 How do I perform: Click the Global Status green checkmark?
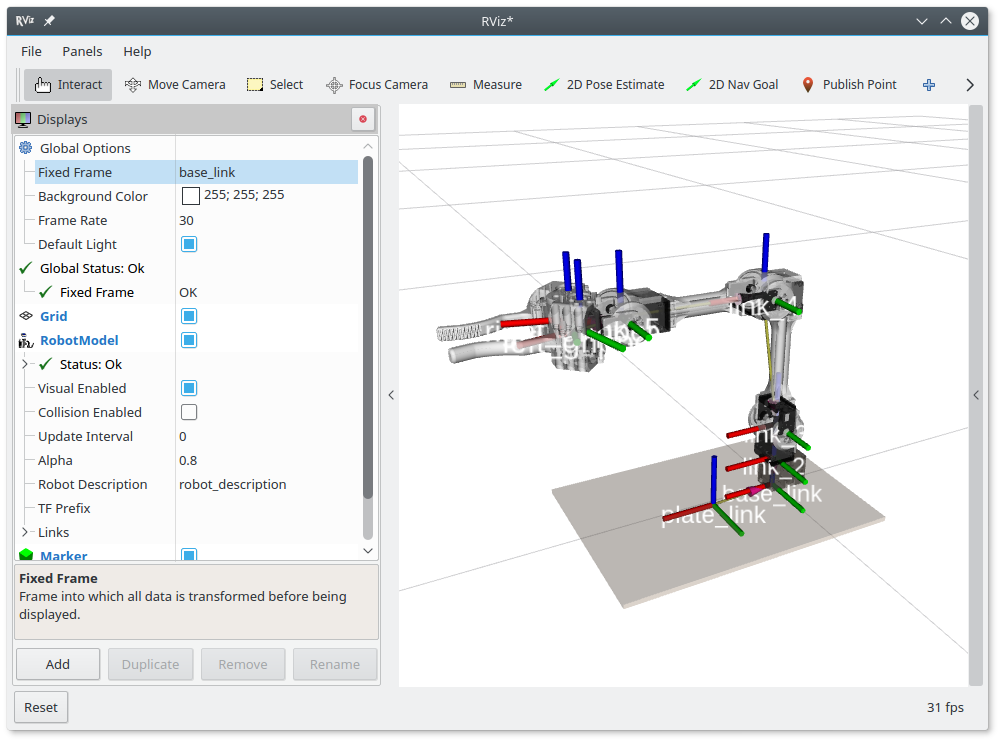(26, 268)
